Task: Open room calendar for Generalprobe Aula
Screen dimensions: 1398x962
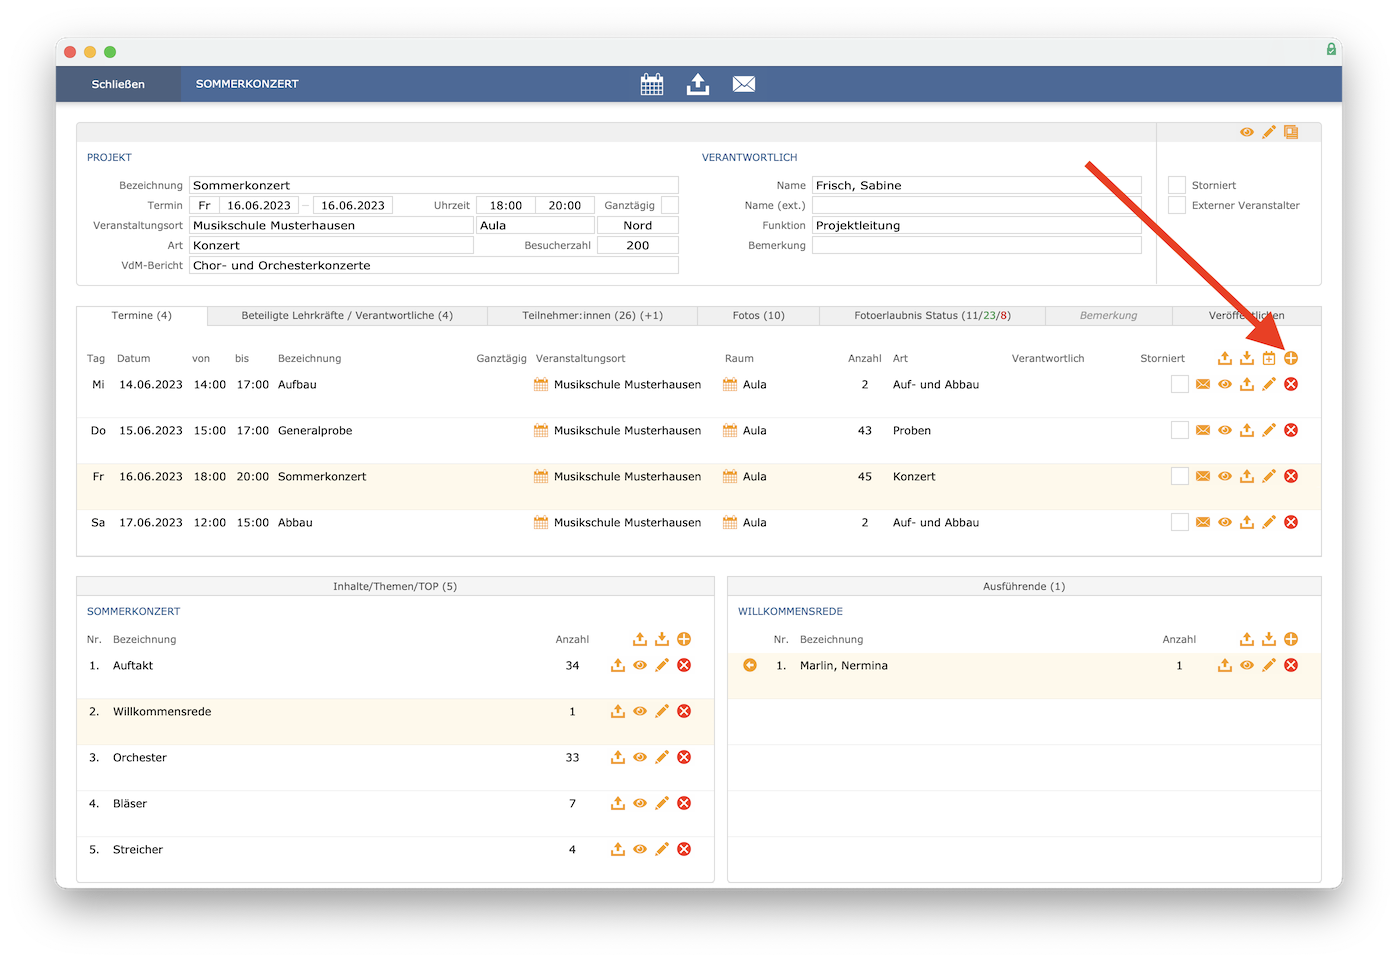Action: click(730, 430)
